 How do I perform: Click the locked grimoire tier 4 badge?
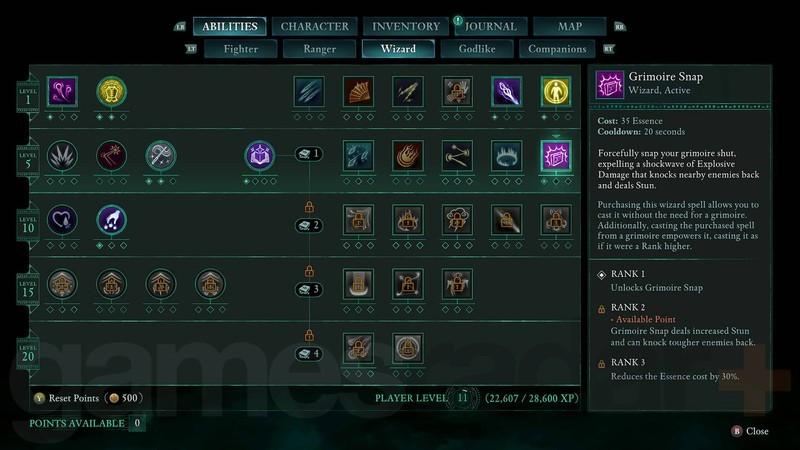point(309,354)
